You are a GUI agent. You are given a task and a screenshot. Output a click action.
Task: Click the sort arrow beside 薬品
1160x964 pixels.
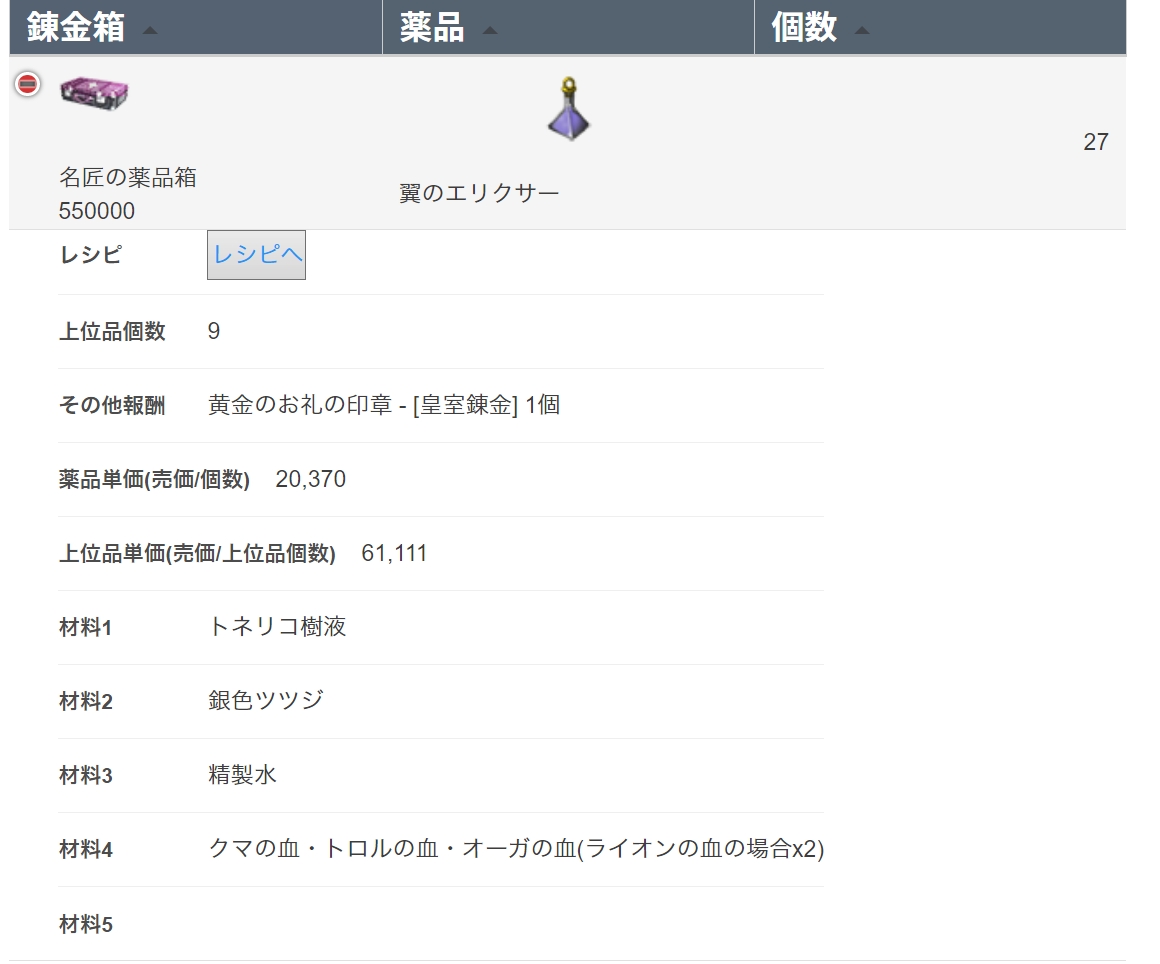click(490, 31)
